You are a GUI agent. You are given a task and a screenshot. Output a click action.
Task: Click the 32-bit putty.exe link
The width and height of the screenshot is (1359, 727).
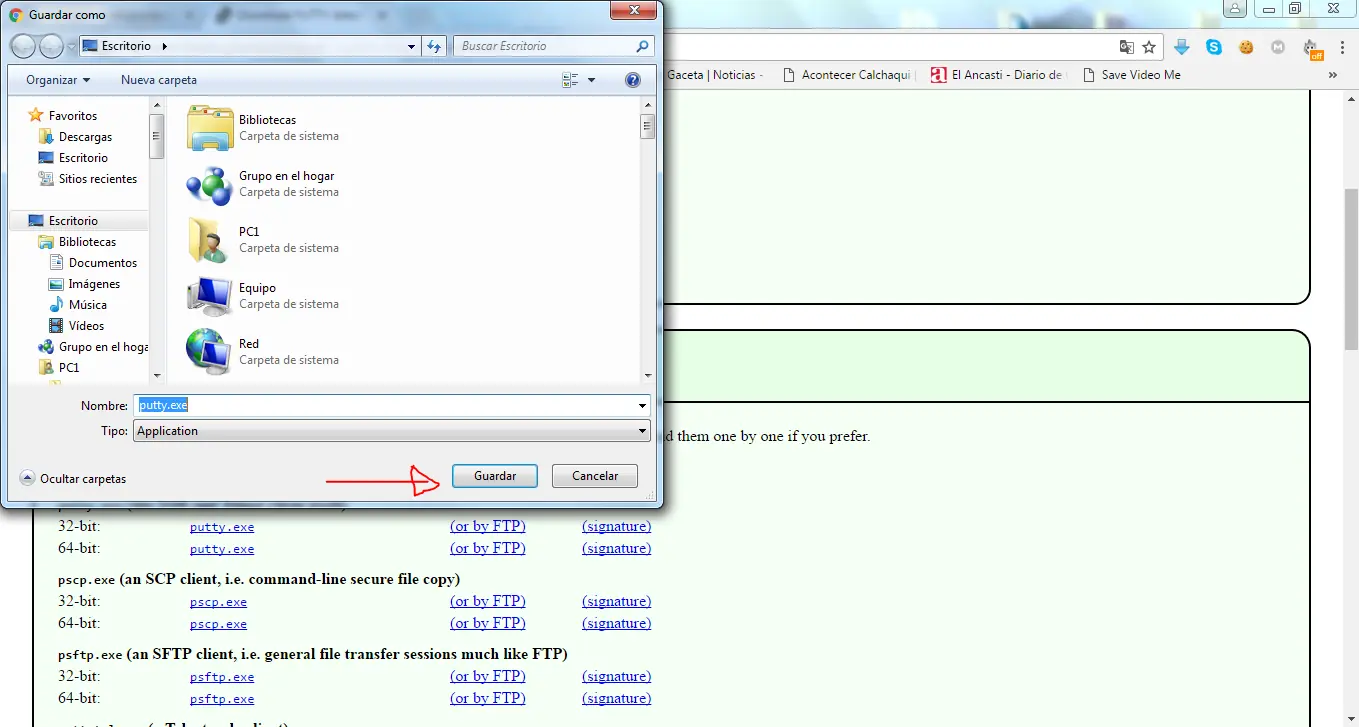[x=222, y=527]
